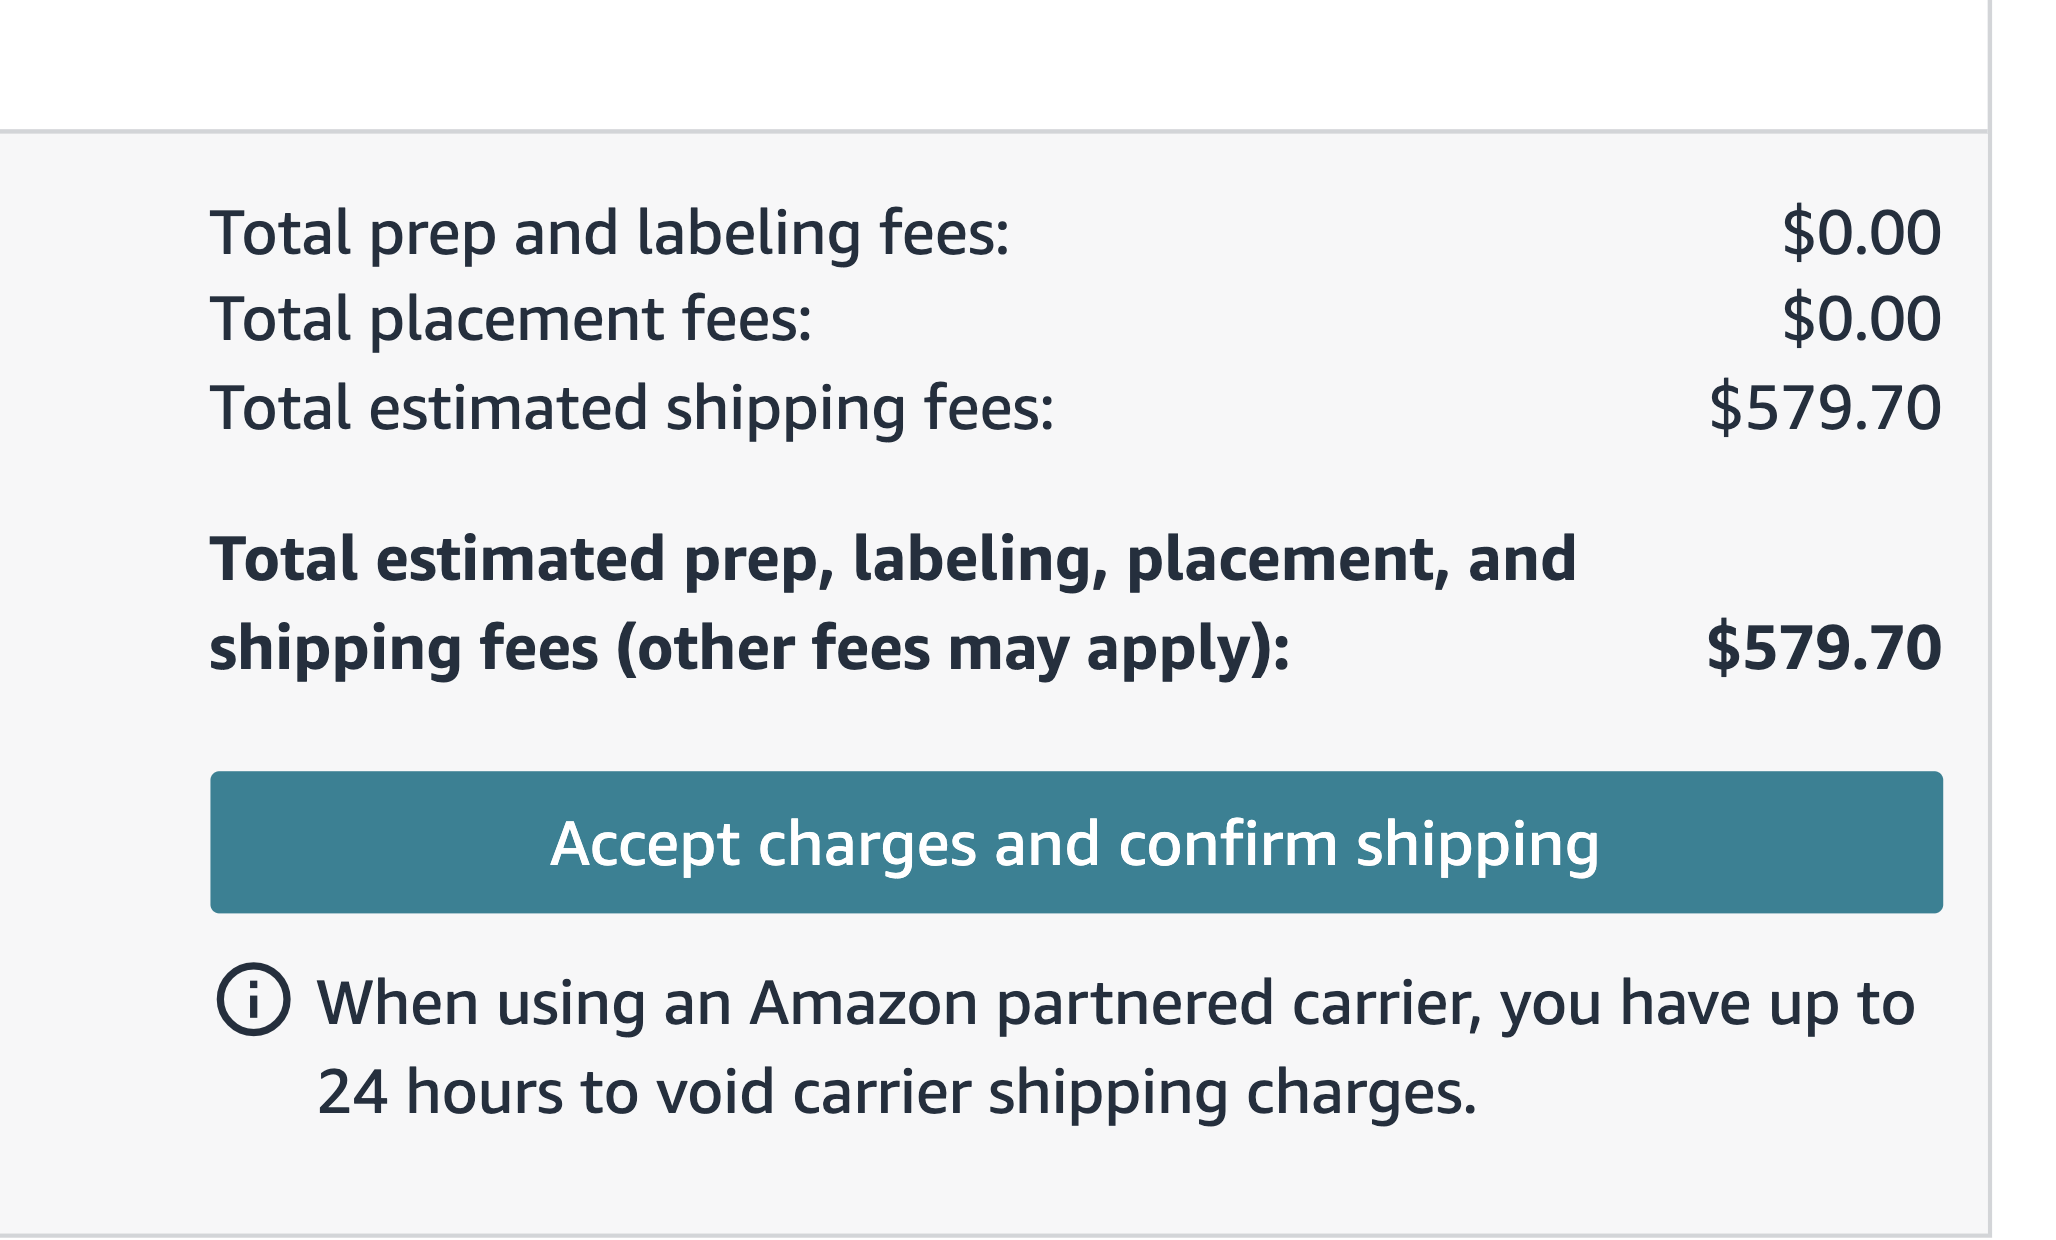This screenshot has height=1240, width=2056.
Task: Click the bold Total estimated prep, labeling, placement line
Action: point(893,559)
